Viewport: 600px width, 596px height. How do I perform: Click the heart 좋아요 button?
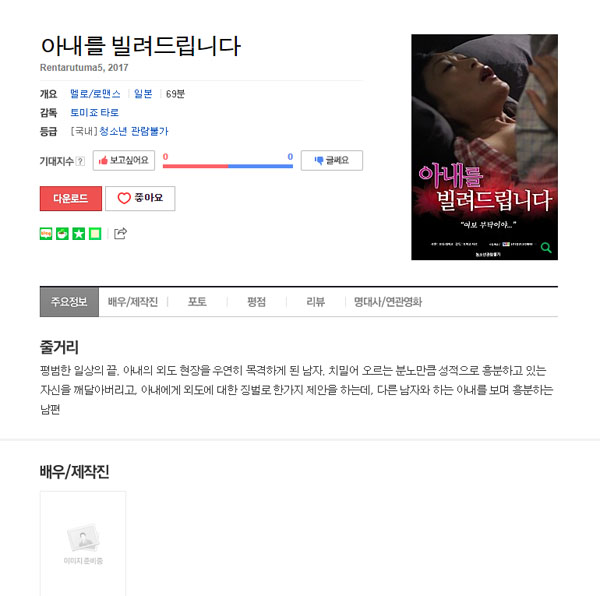click(x=140, y=198)
